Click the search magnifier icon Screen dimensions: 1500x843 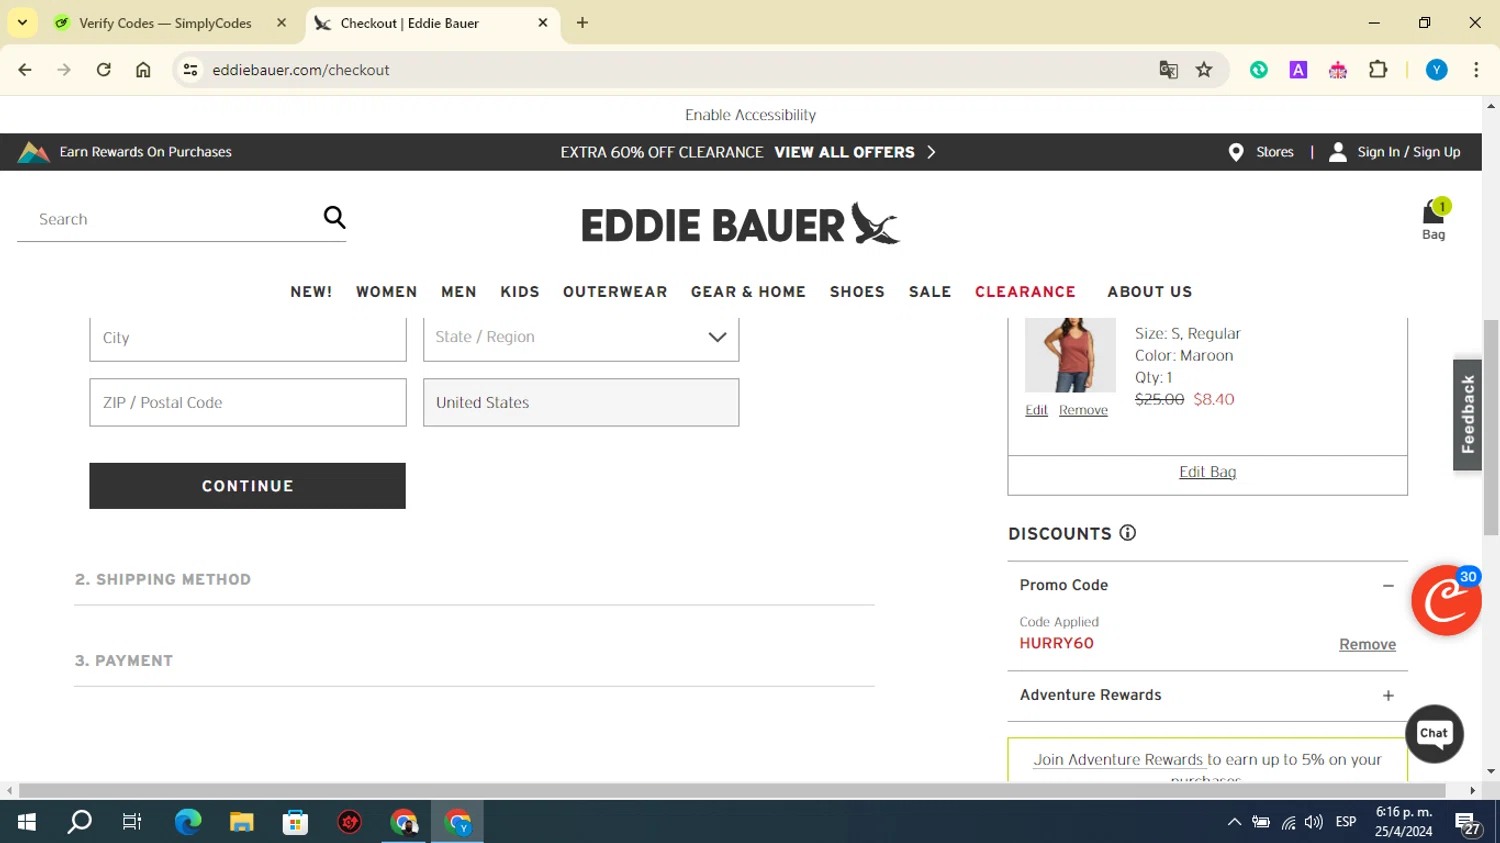click(334, 217)
